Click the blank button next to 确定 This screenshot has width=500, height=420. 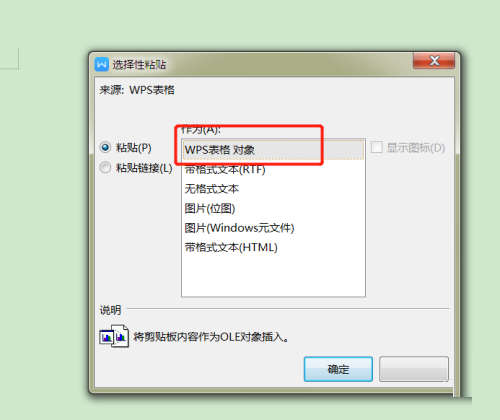pyautogui.click(x=414, y=369)
